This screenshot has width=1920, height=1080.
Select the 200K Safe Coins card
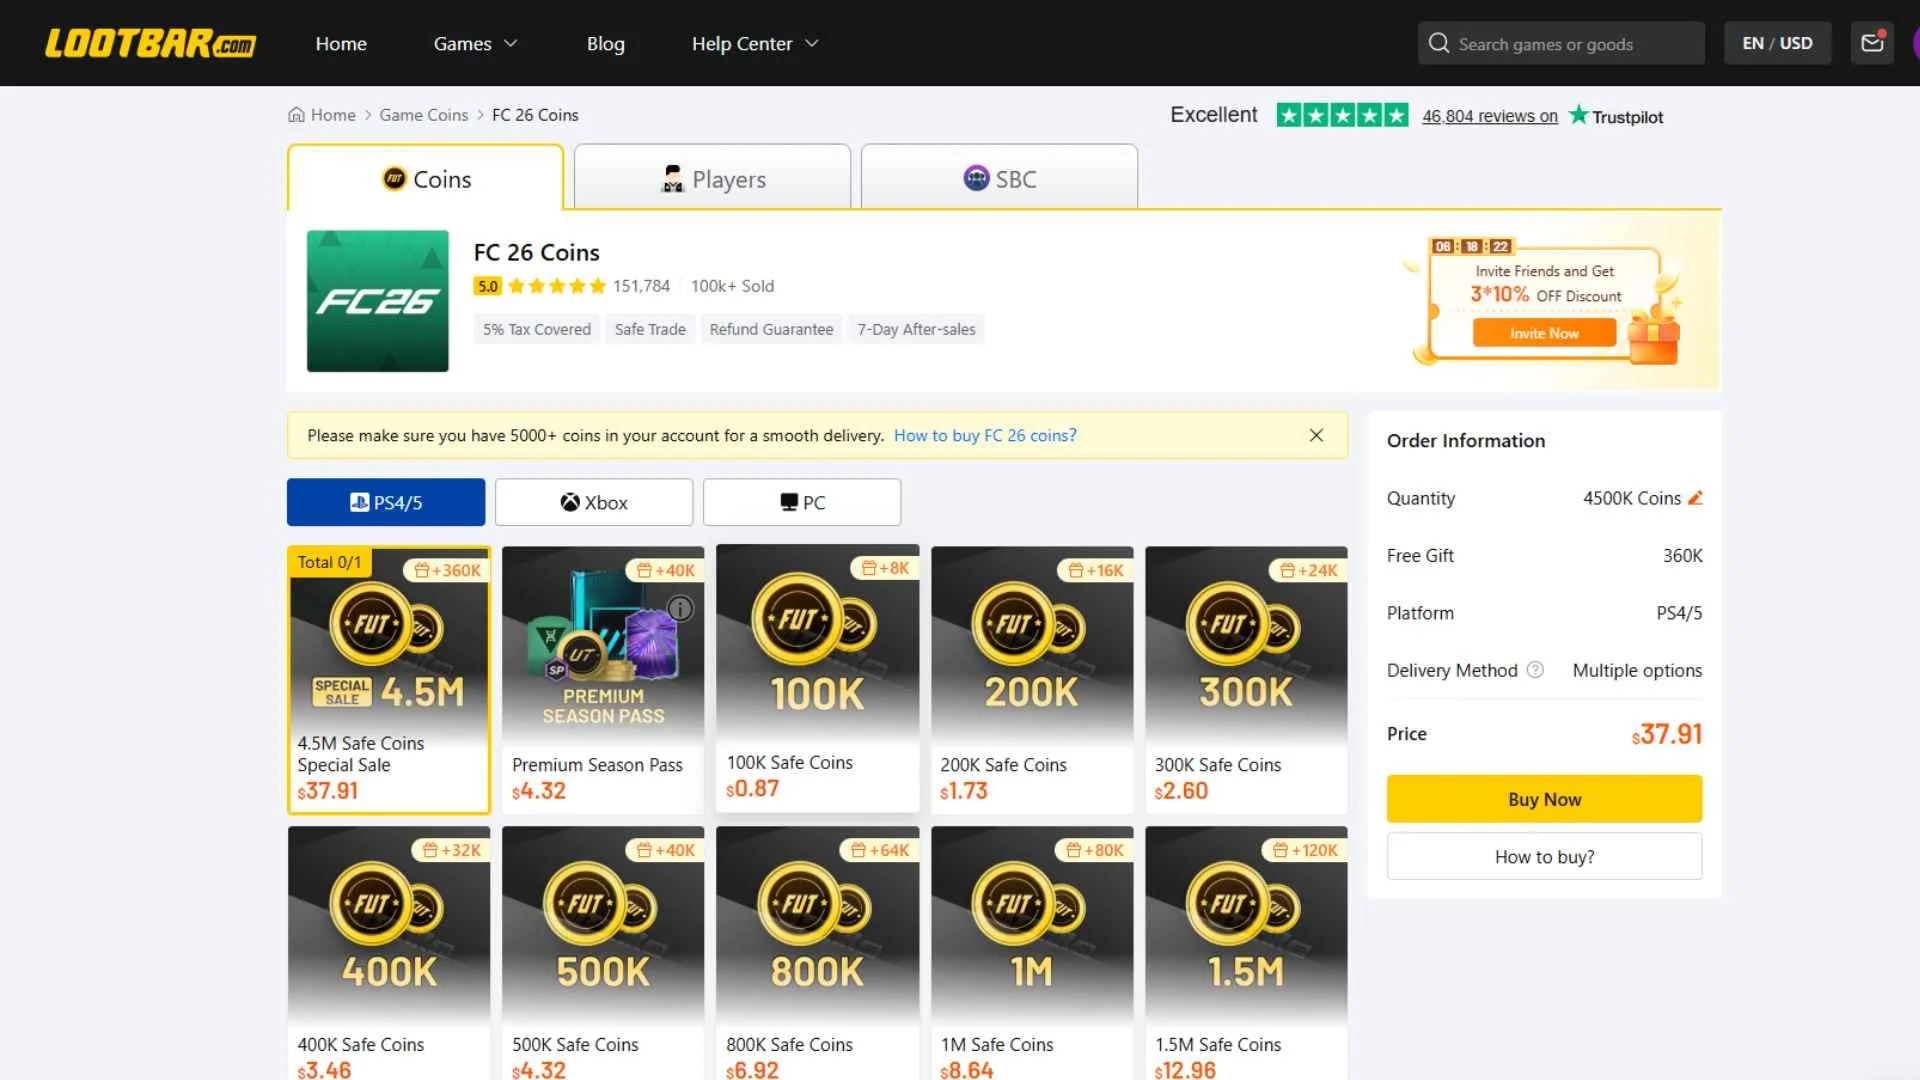pyautogui.click(x=1032, y=680)
